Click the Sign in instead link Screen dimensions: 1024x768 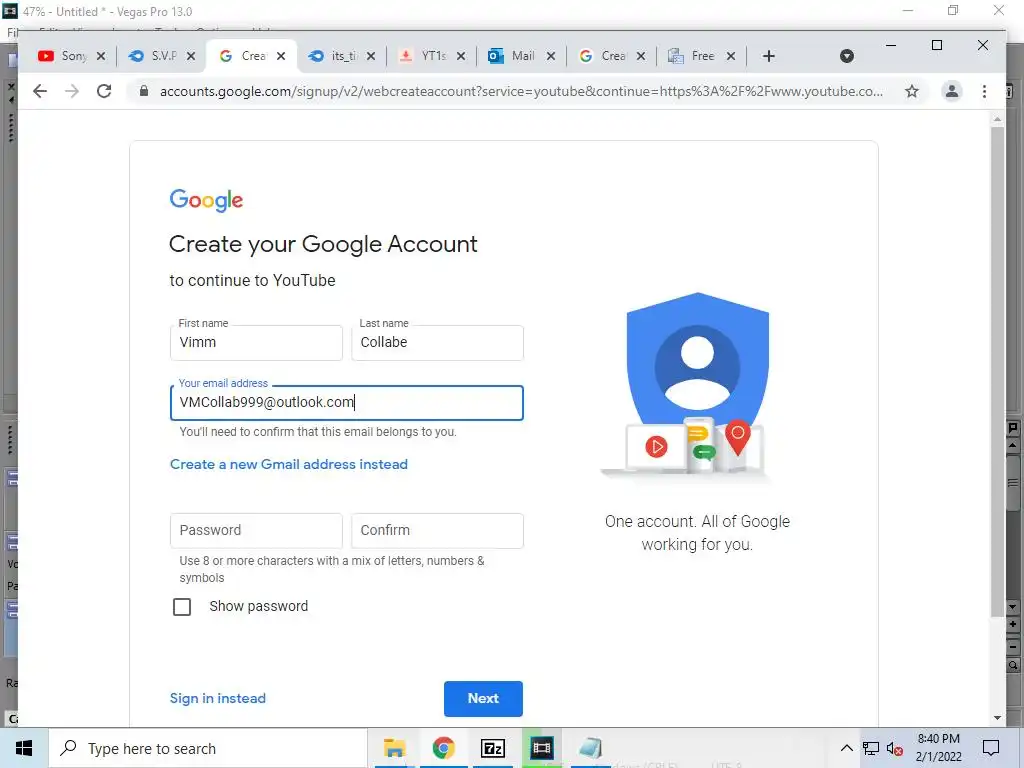tap(217, 698)
